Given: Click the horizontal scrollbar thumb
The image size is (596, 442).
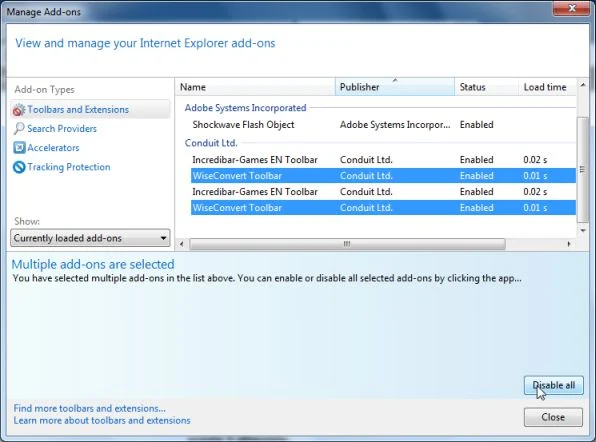Looking at the screenshot, I should 347,244.
